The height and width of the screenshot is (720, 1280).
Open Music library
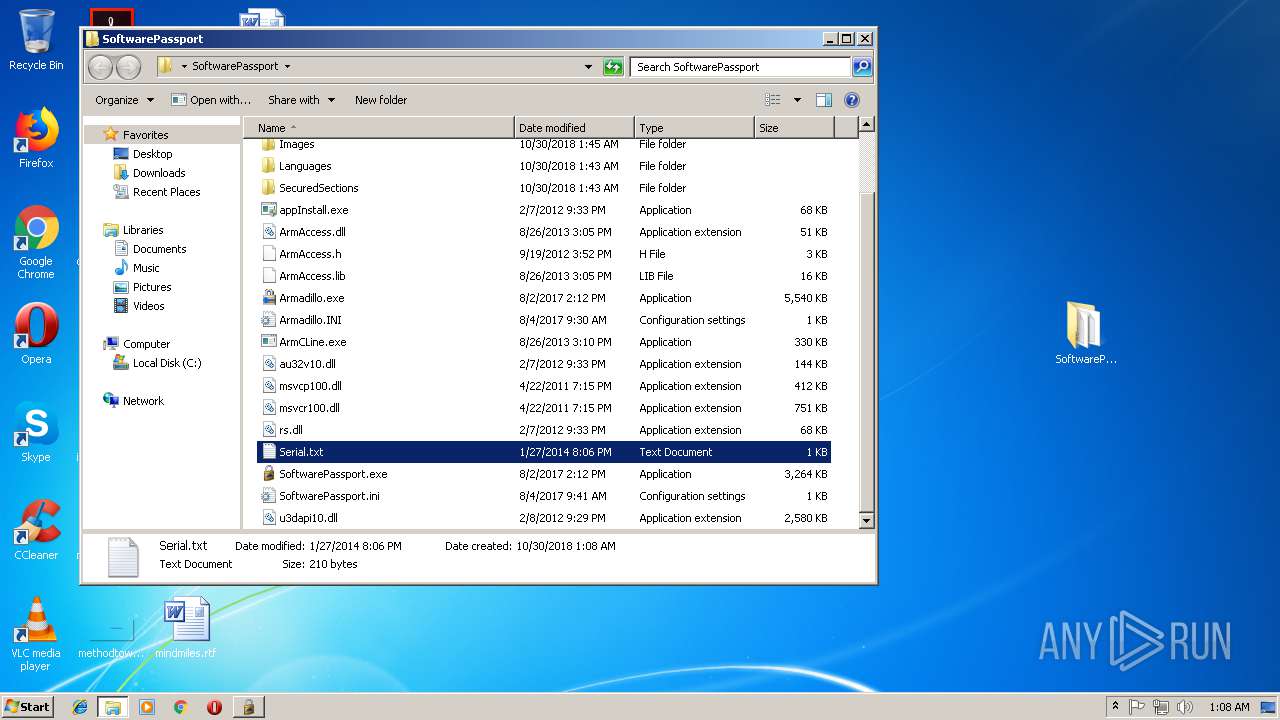(146, 268)
